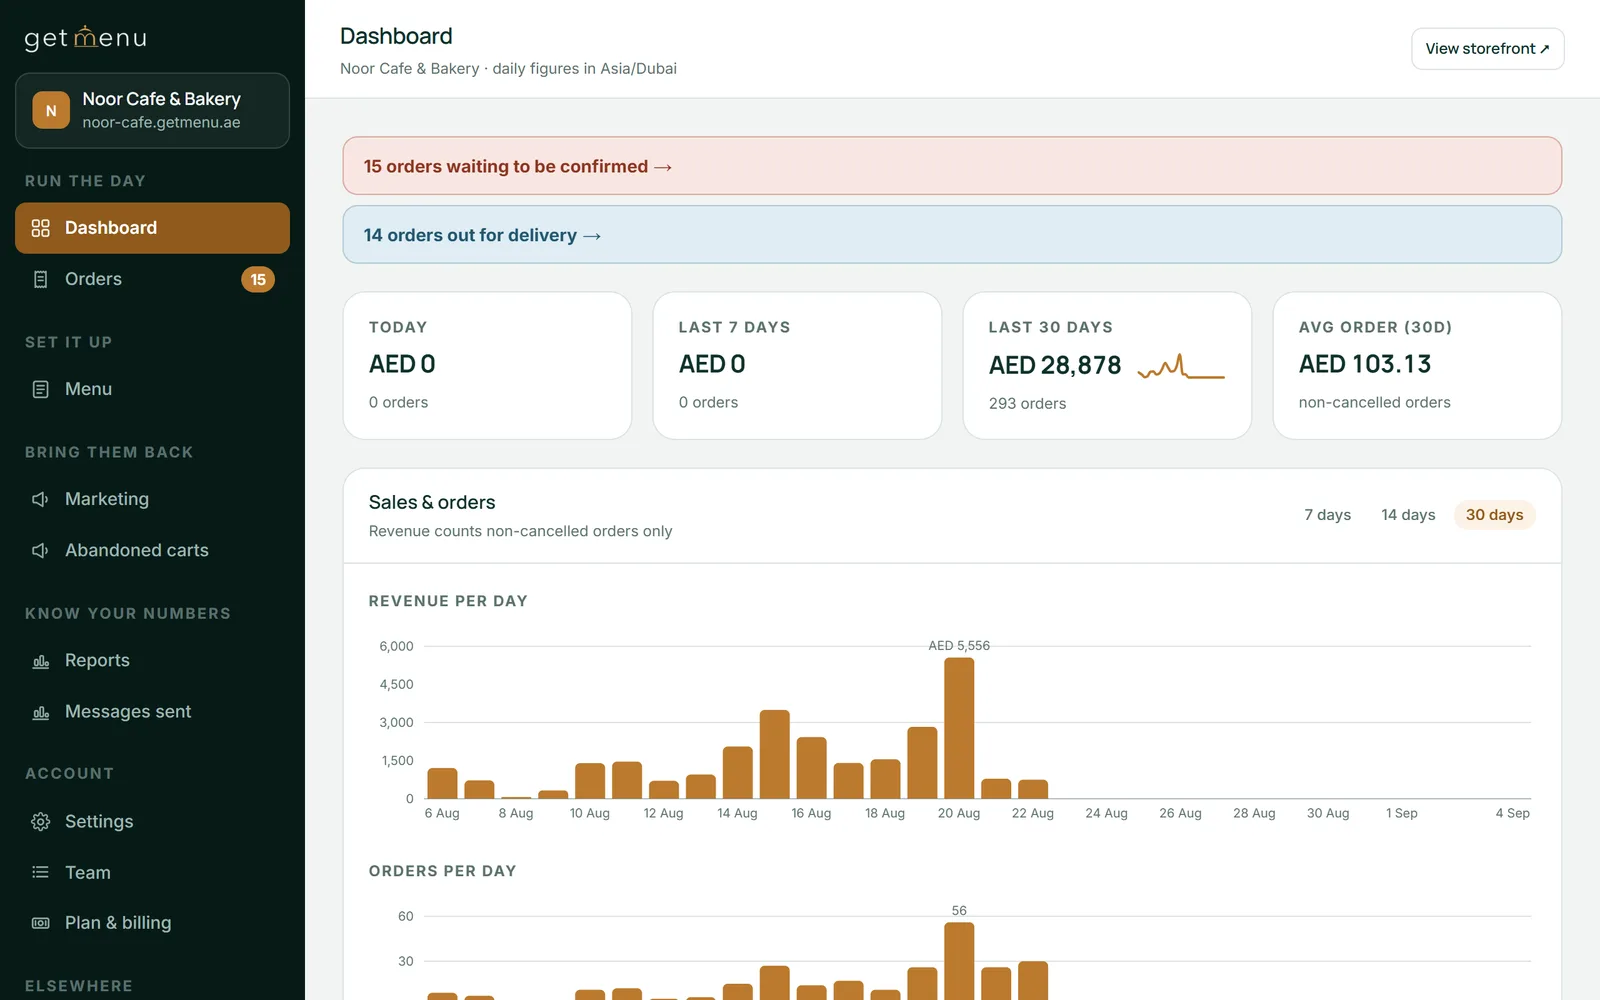
Task: Open the Orders page from sidebar
Action: click(152, 279)
